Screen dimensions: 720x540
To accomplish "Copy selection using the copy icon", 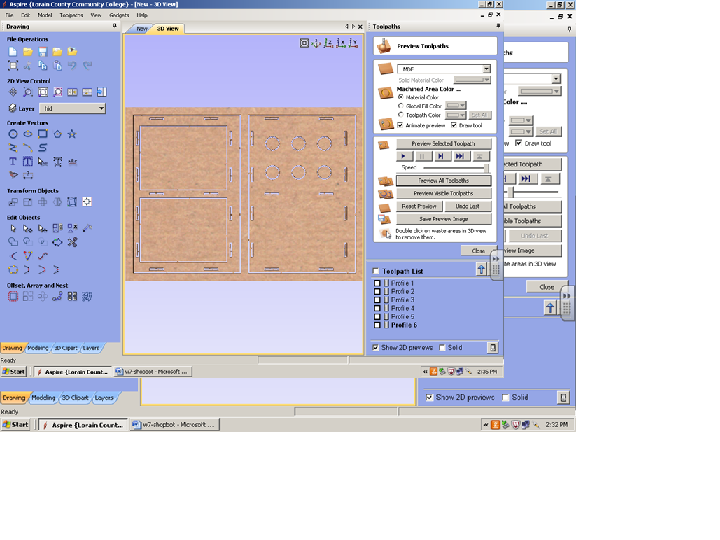I will coord(43,66).
